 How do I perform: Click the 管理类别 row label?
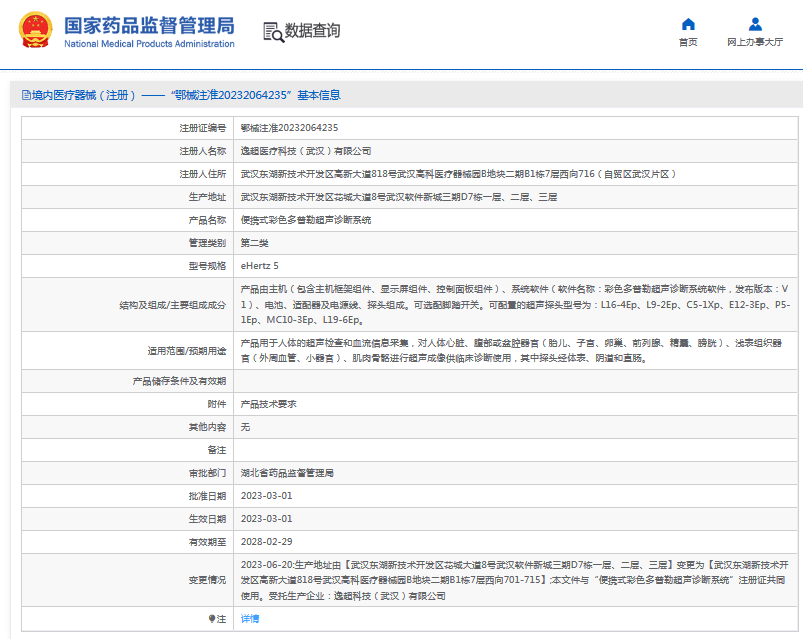click(x=207, y=243)
